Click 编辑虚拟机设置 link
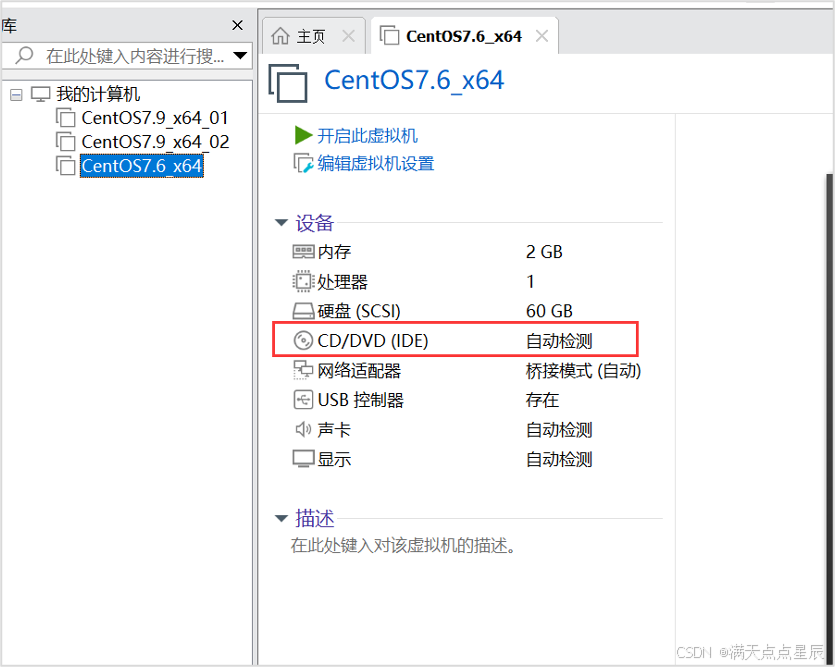 [376, 163]
